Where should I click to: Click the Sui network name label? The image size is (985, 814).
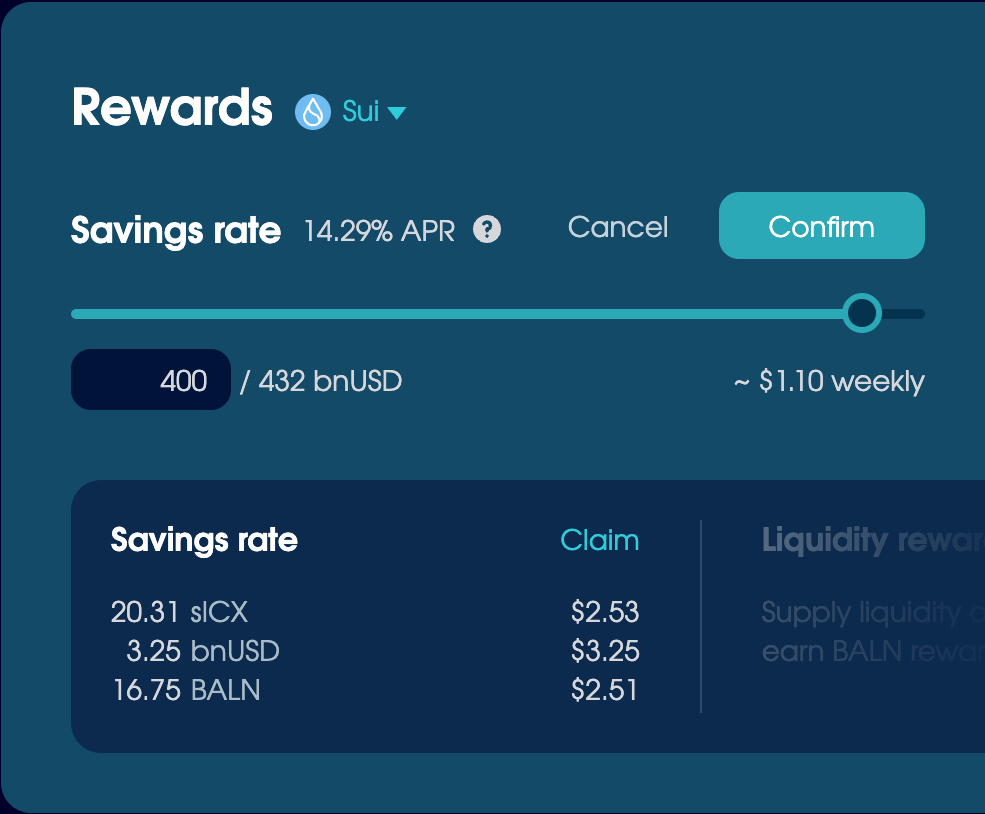pyautogui.click(x=360, y=111)
